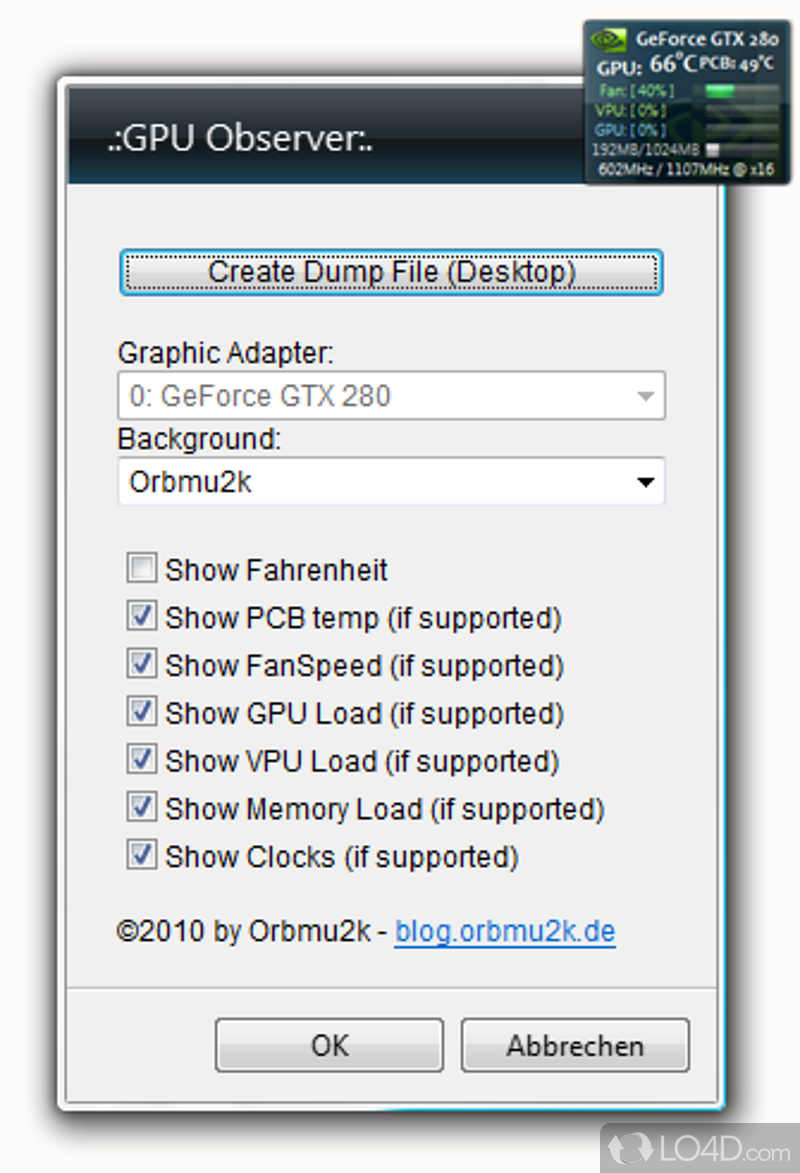Toggle the Show Clocks checkbox
This screenshot has width=800, height=1173.
point(142,856)
